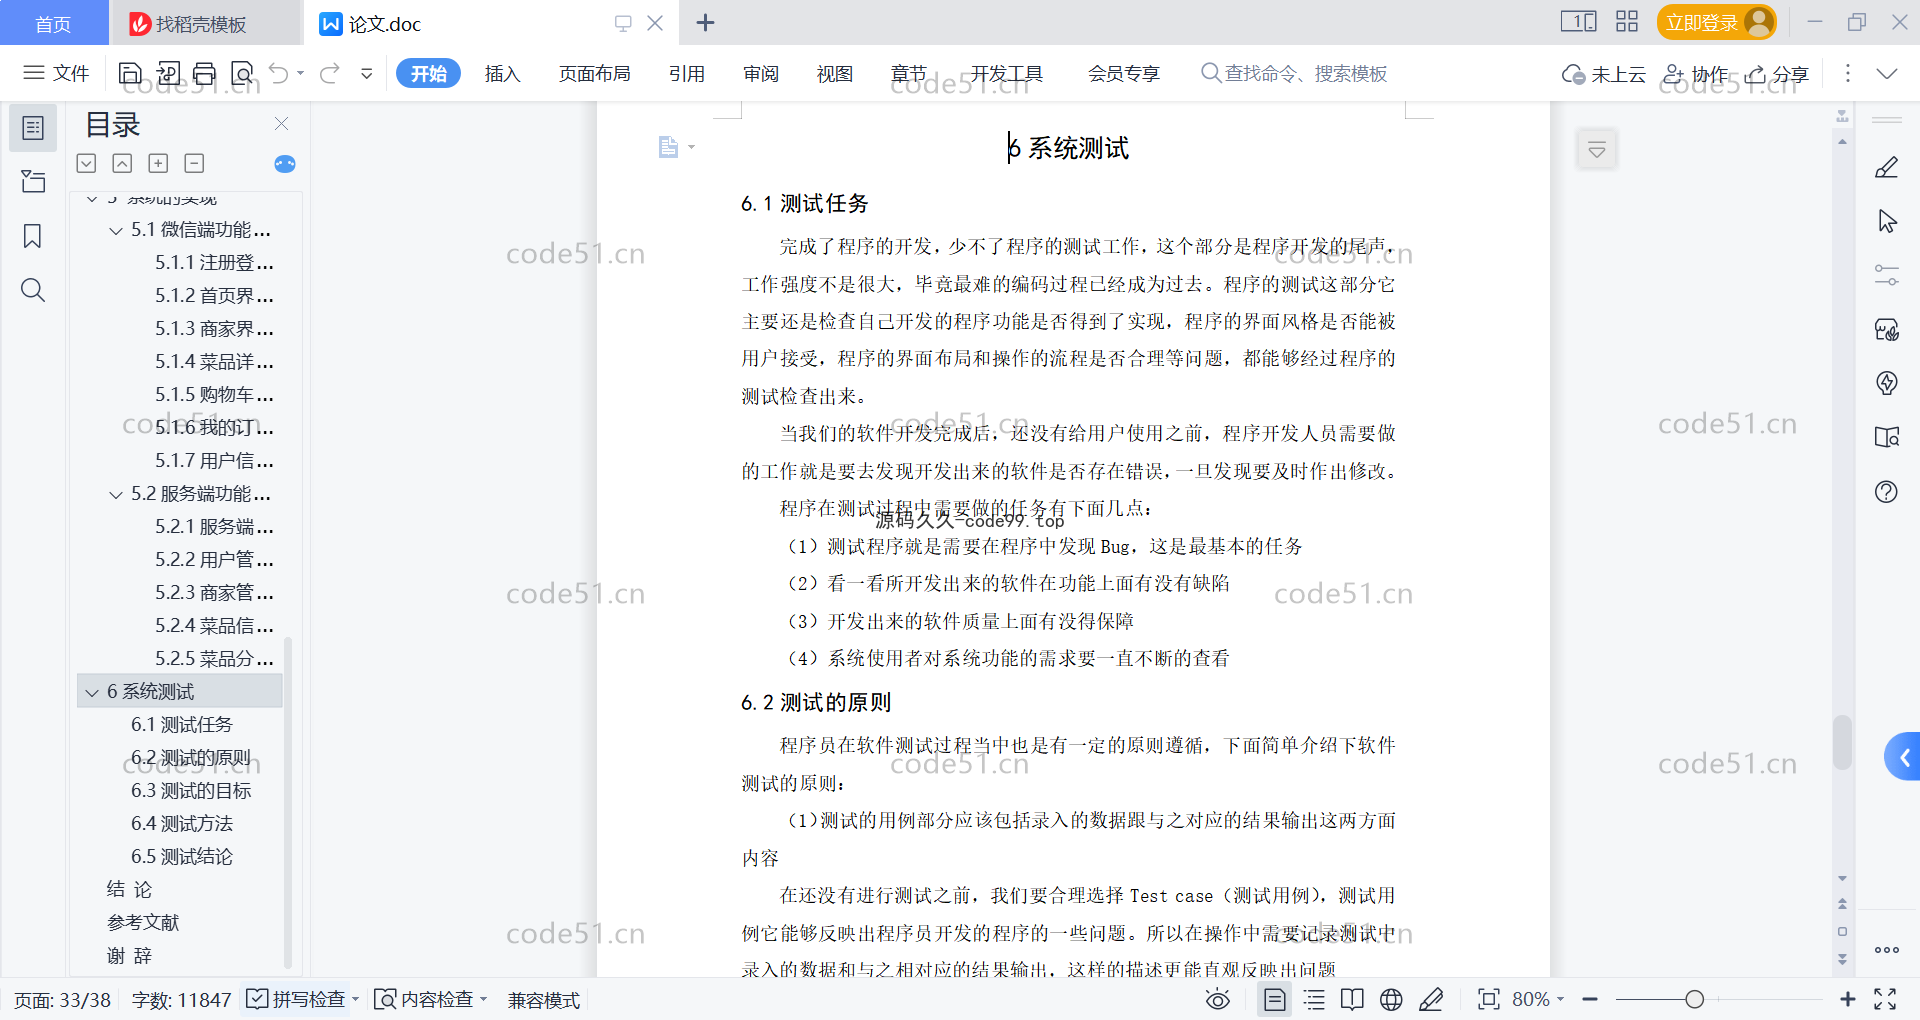Open the Search/Find icon in left sidebar

click(x=33, y=290)
